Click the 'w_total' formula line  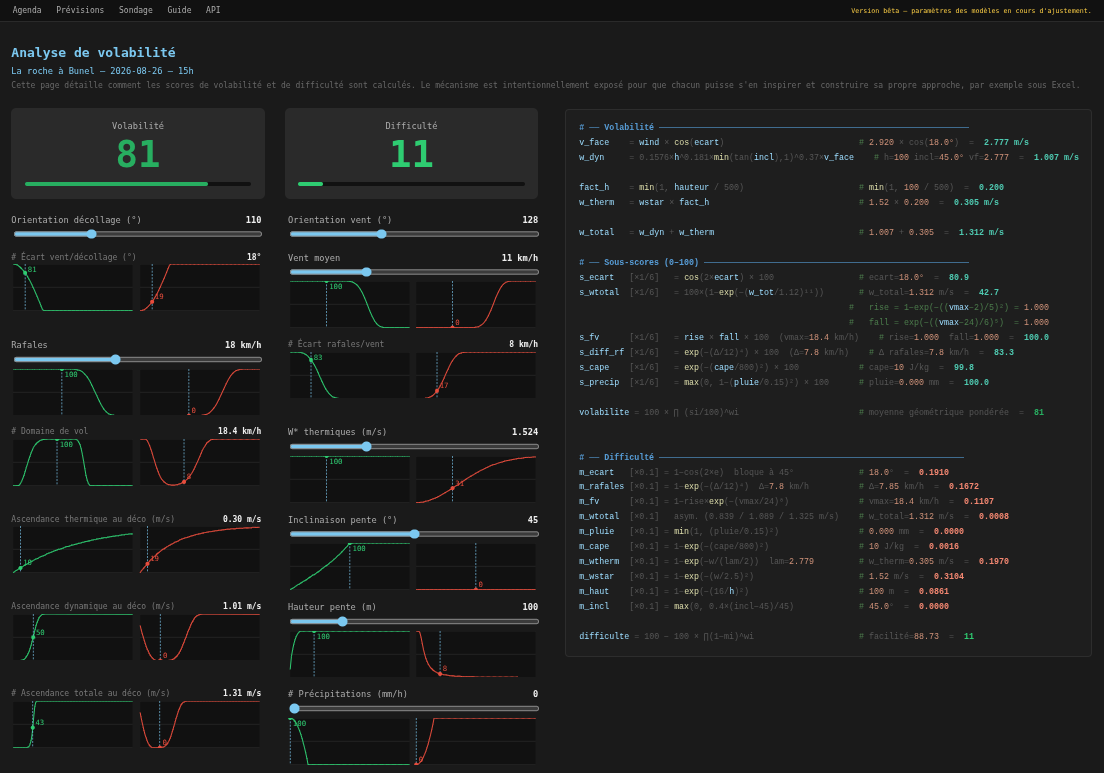point(791,232)
